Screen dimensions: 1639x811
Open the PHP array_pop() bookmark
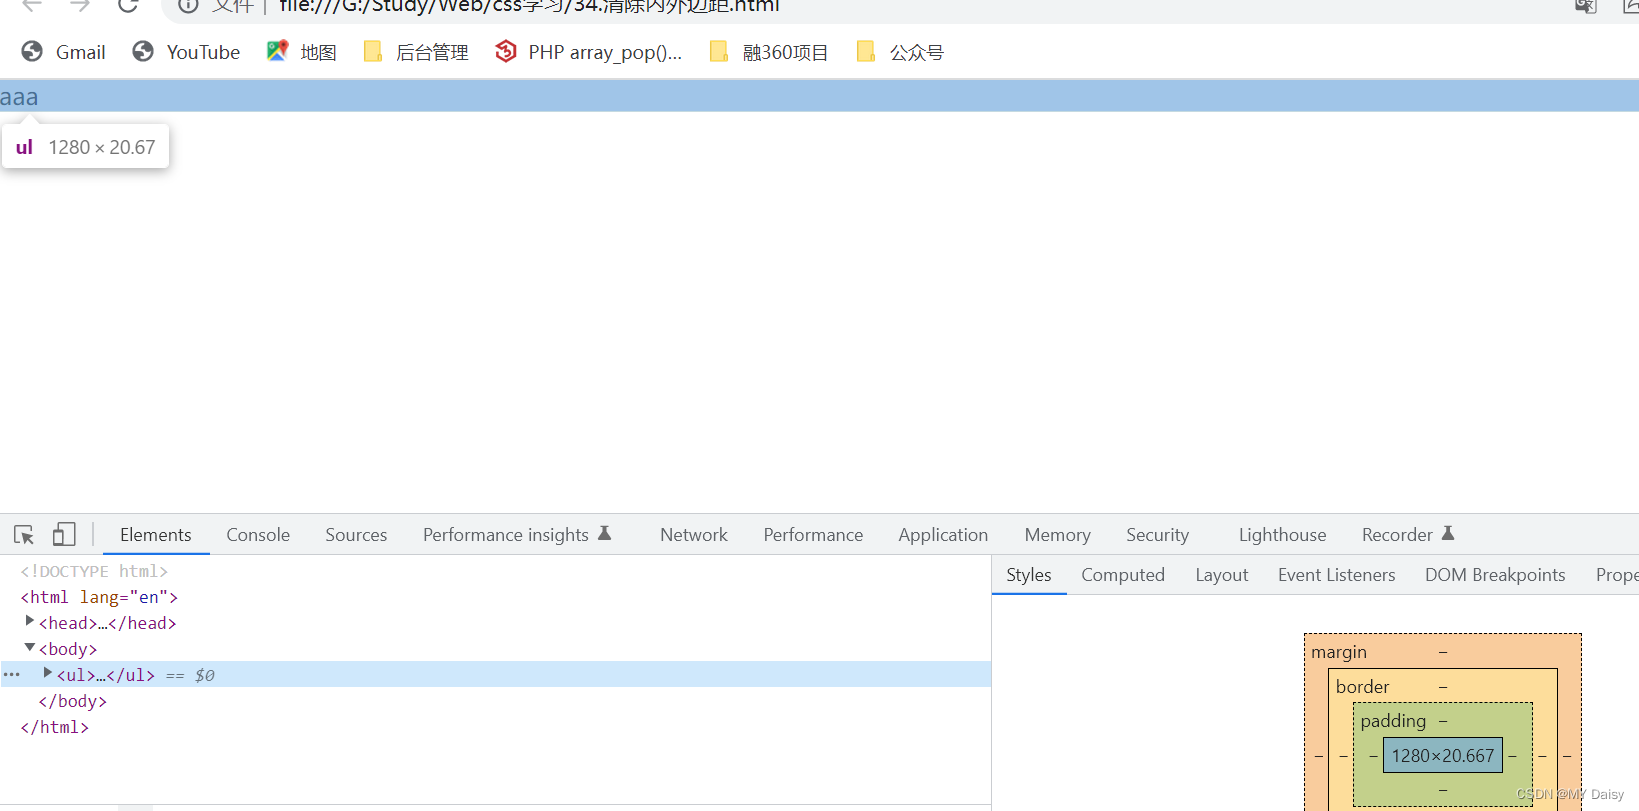coord(589,52)
